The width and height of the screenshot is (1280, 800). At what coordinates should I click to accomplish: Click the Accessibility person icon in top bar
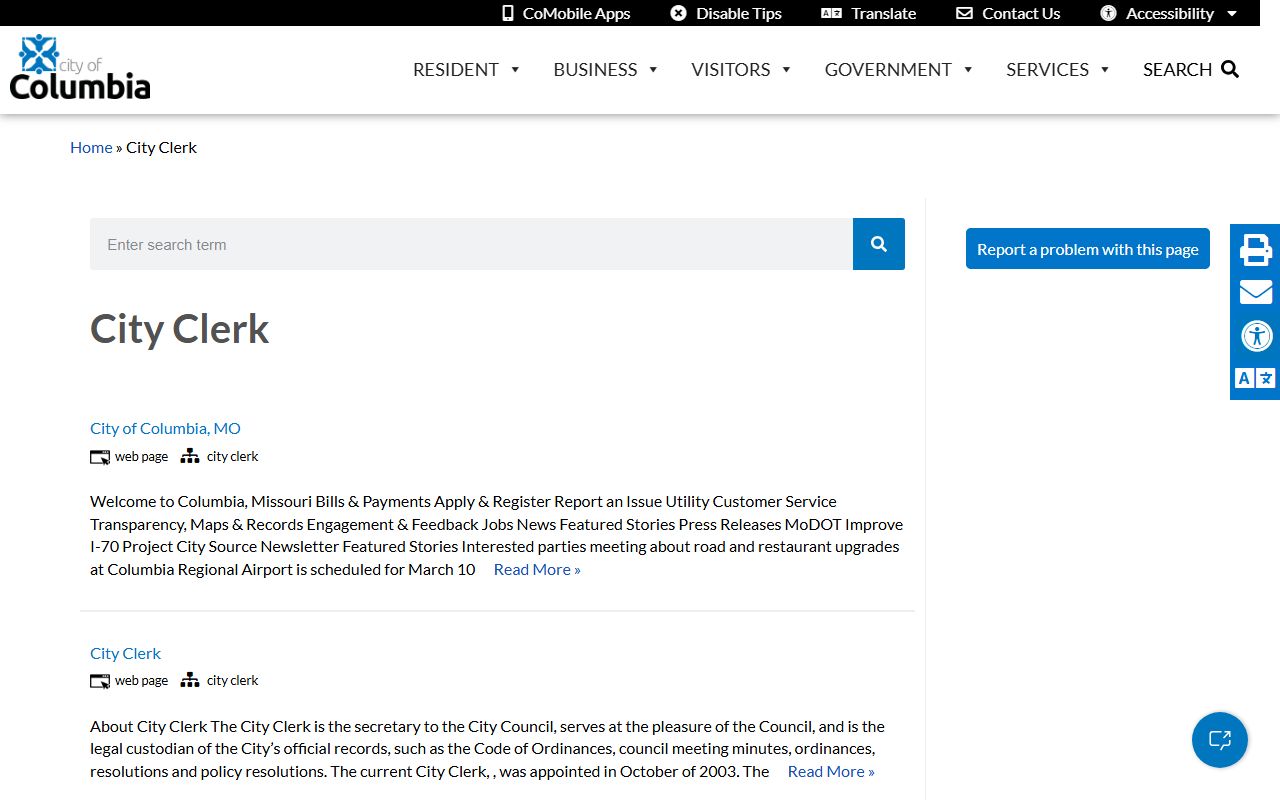tap(1108, 13)
